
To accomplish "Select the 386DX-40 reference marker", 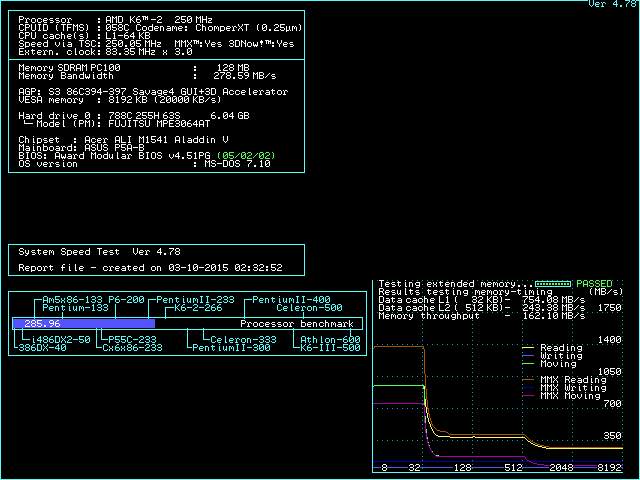I will pos(42,348).
